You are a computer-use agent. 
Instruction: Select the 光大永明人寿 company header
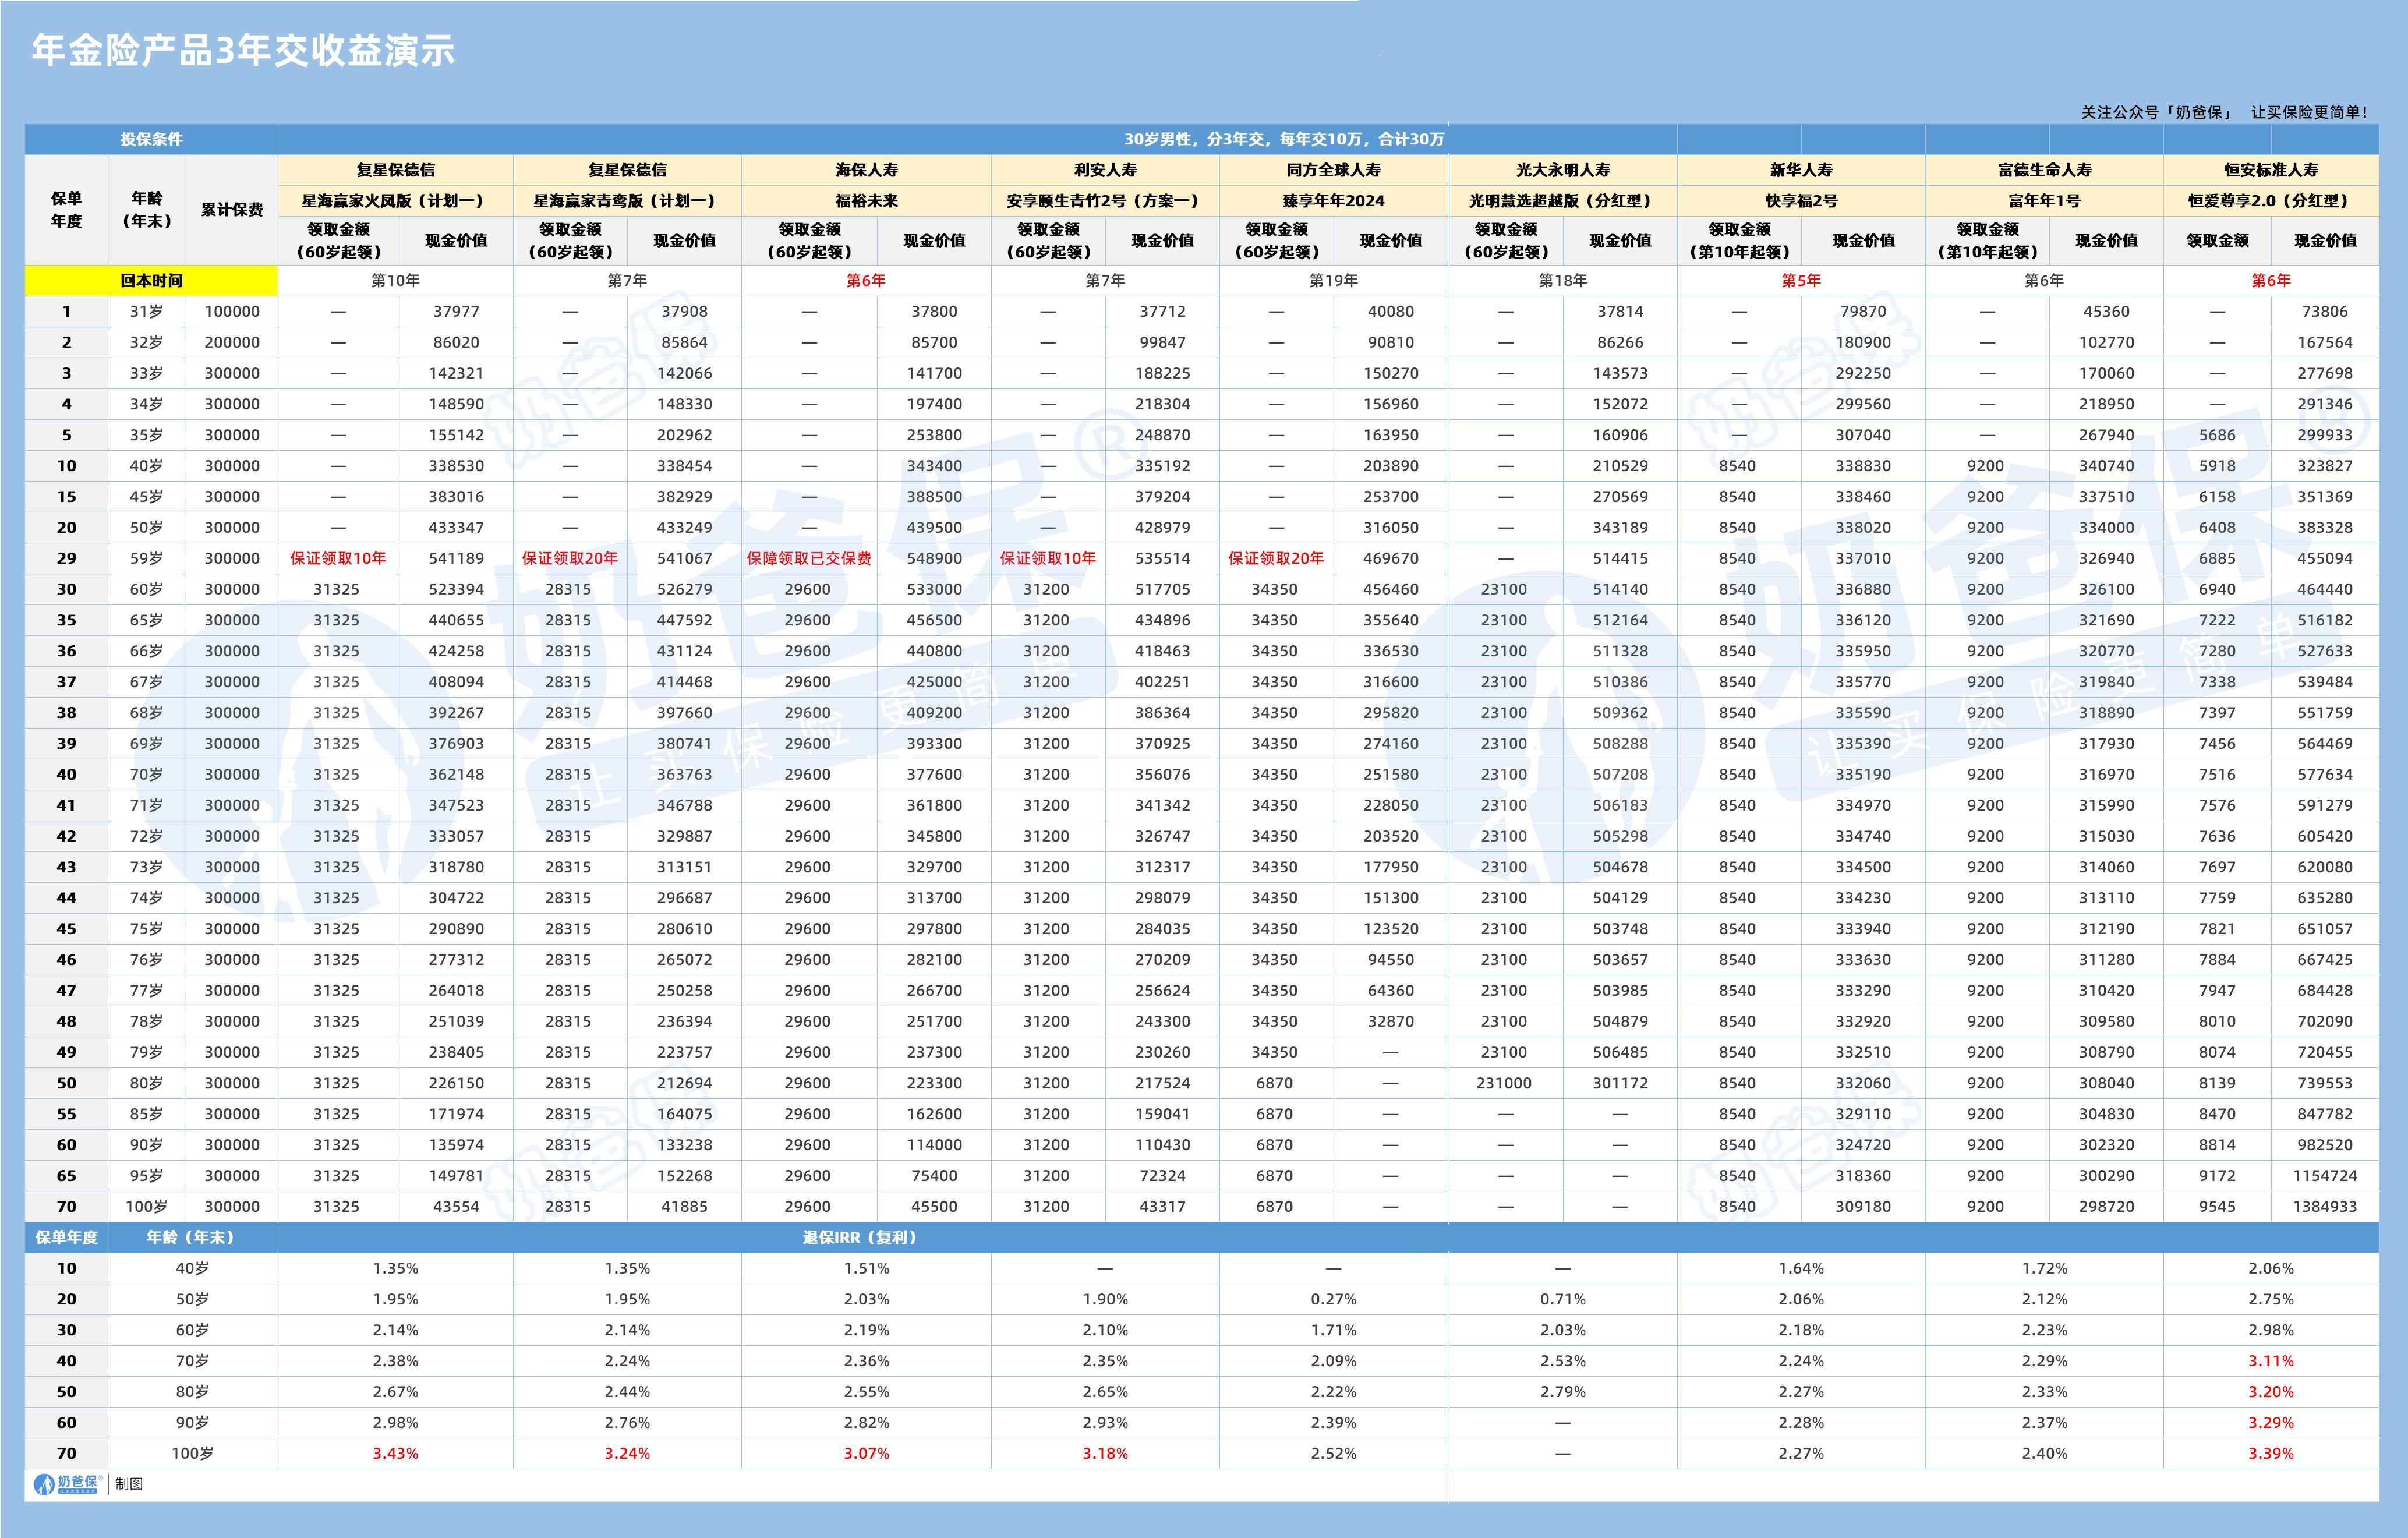(1563, 170)
